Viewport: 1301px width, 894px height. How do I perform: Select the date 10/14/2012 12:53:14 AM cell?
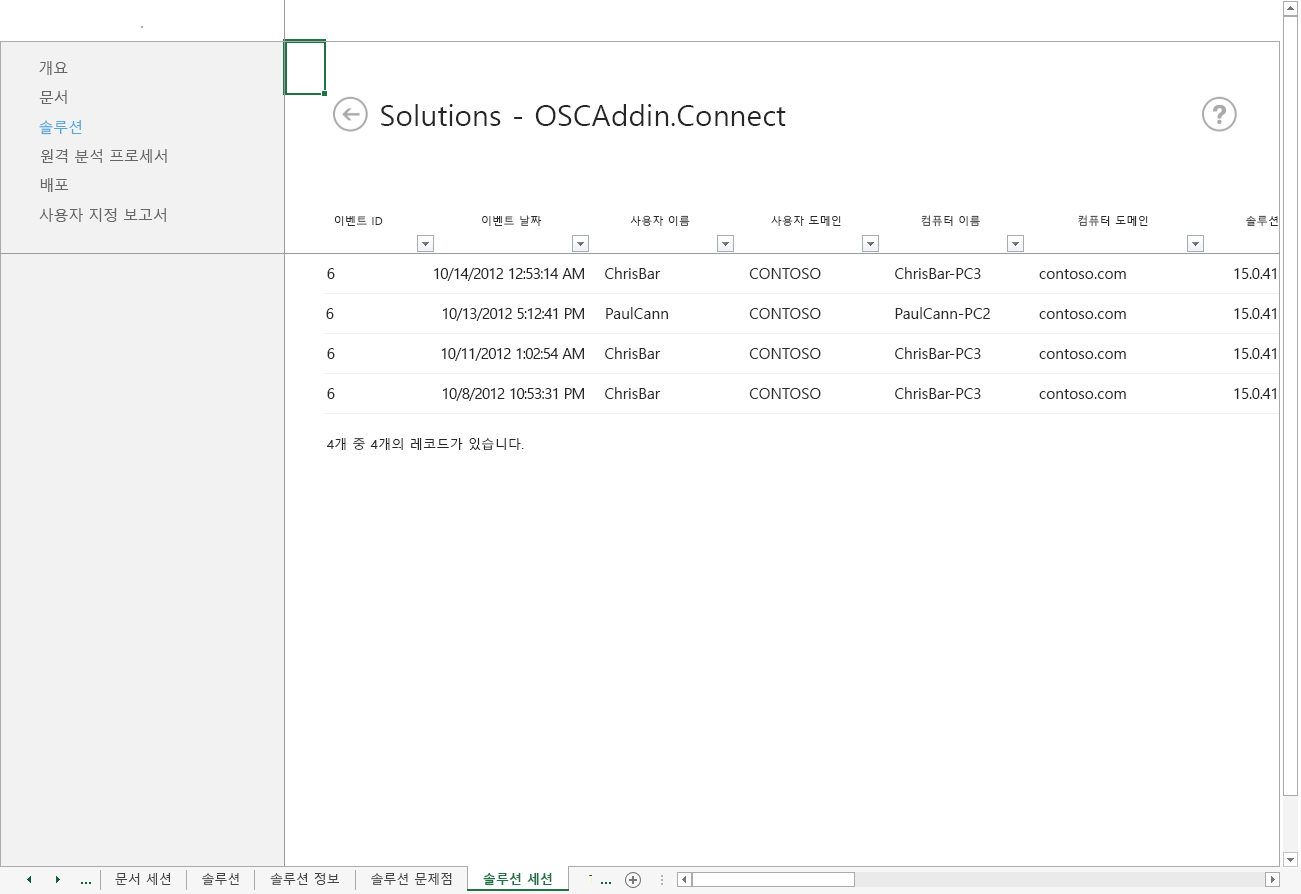tap(509, 274)
